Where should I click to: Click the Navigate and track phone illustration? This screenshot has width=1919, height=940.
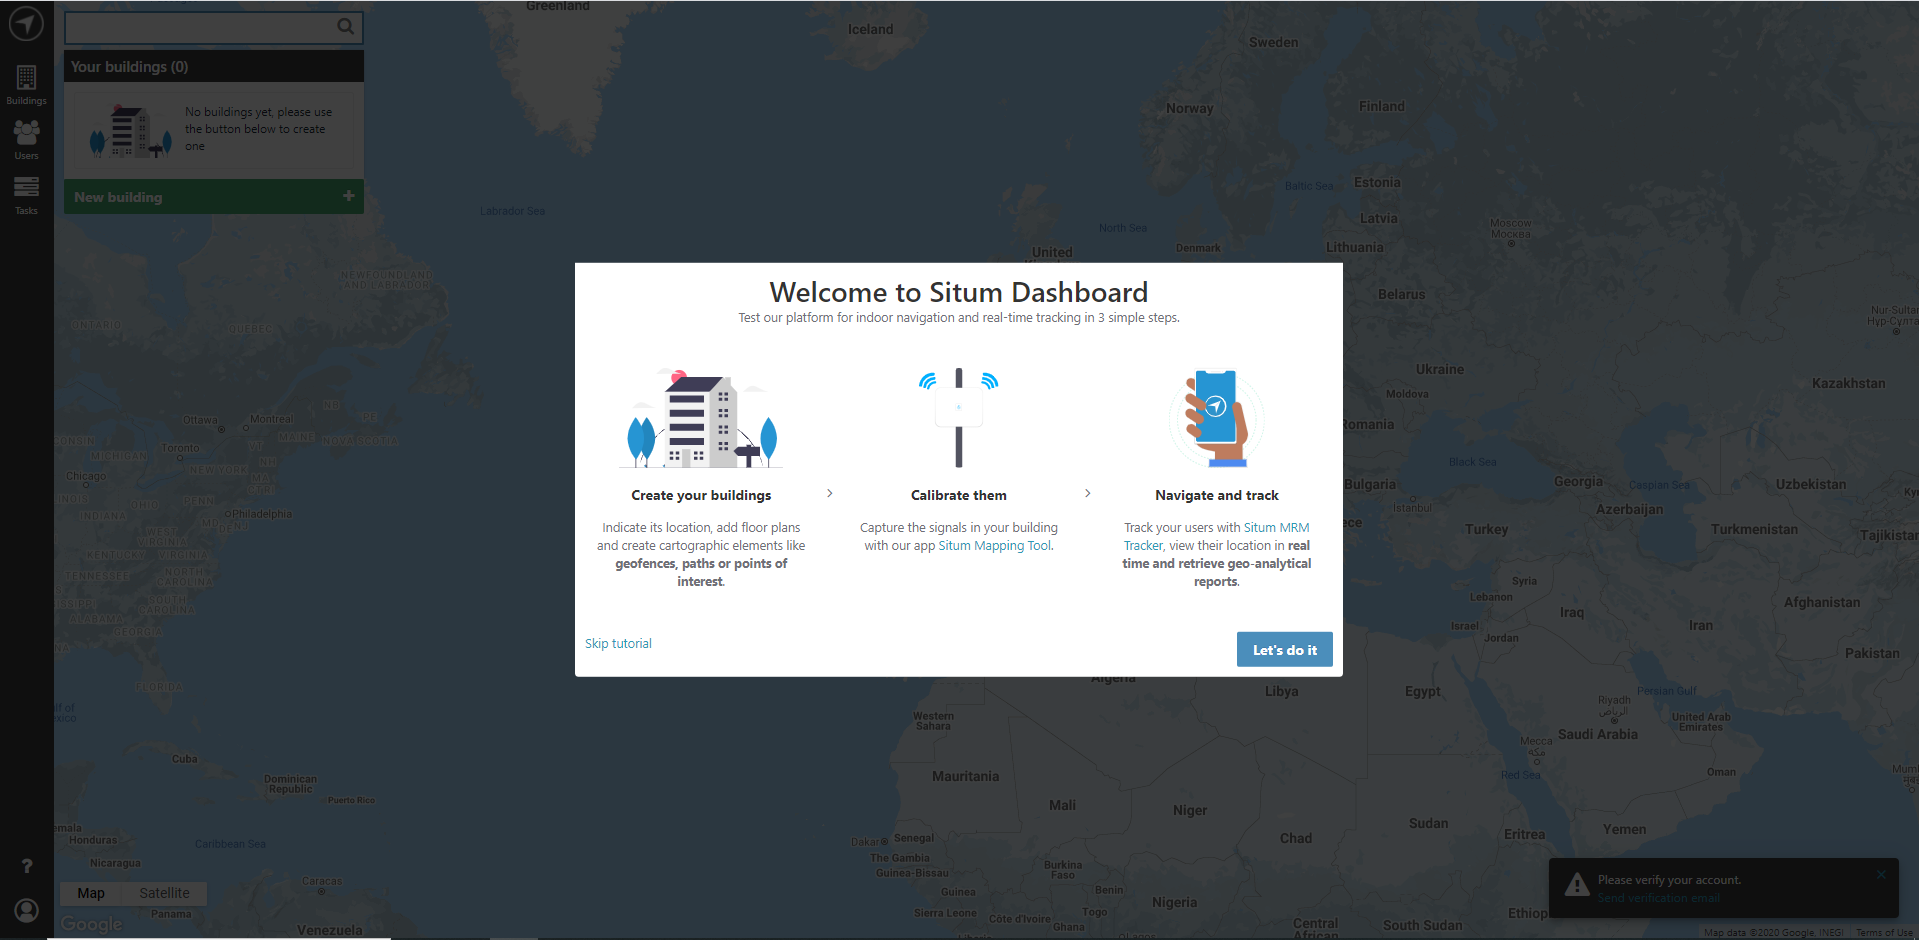(x=1216, y=418)
